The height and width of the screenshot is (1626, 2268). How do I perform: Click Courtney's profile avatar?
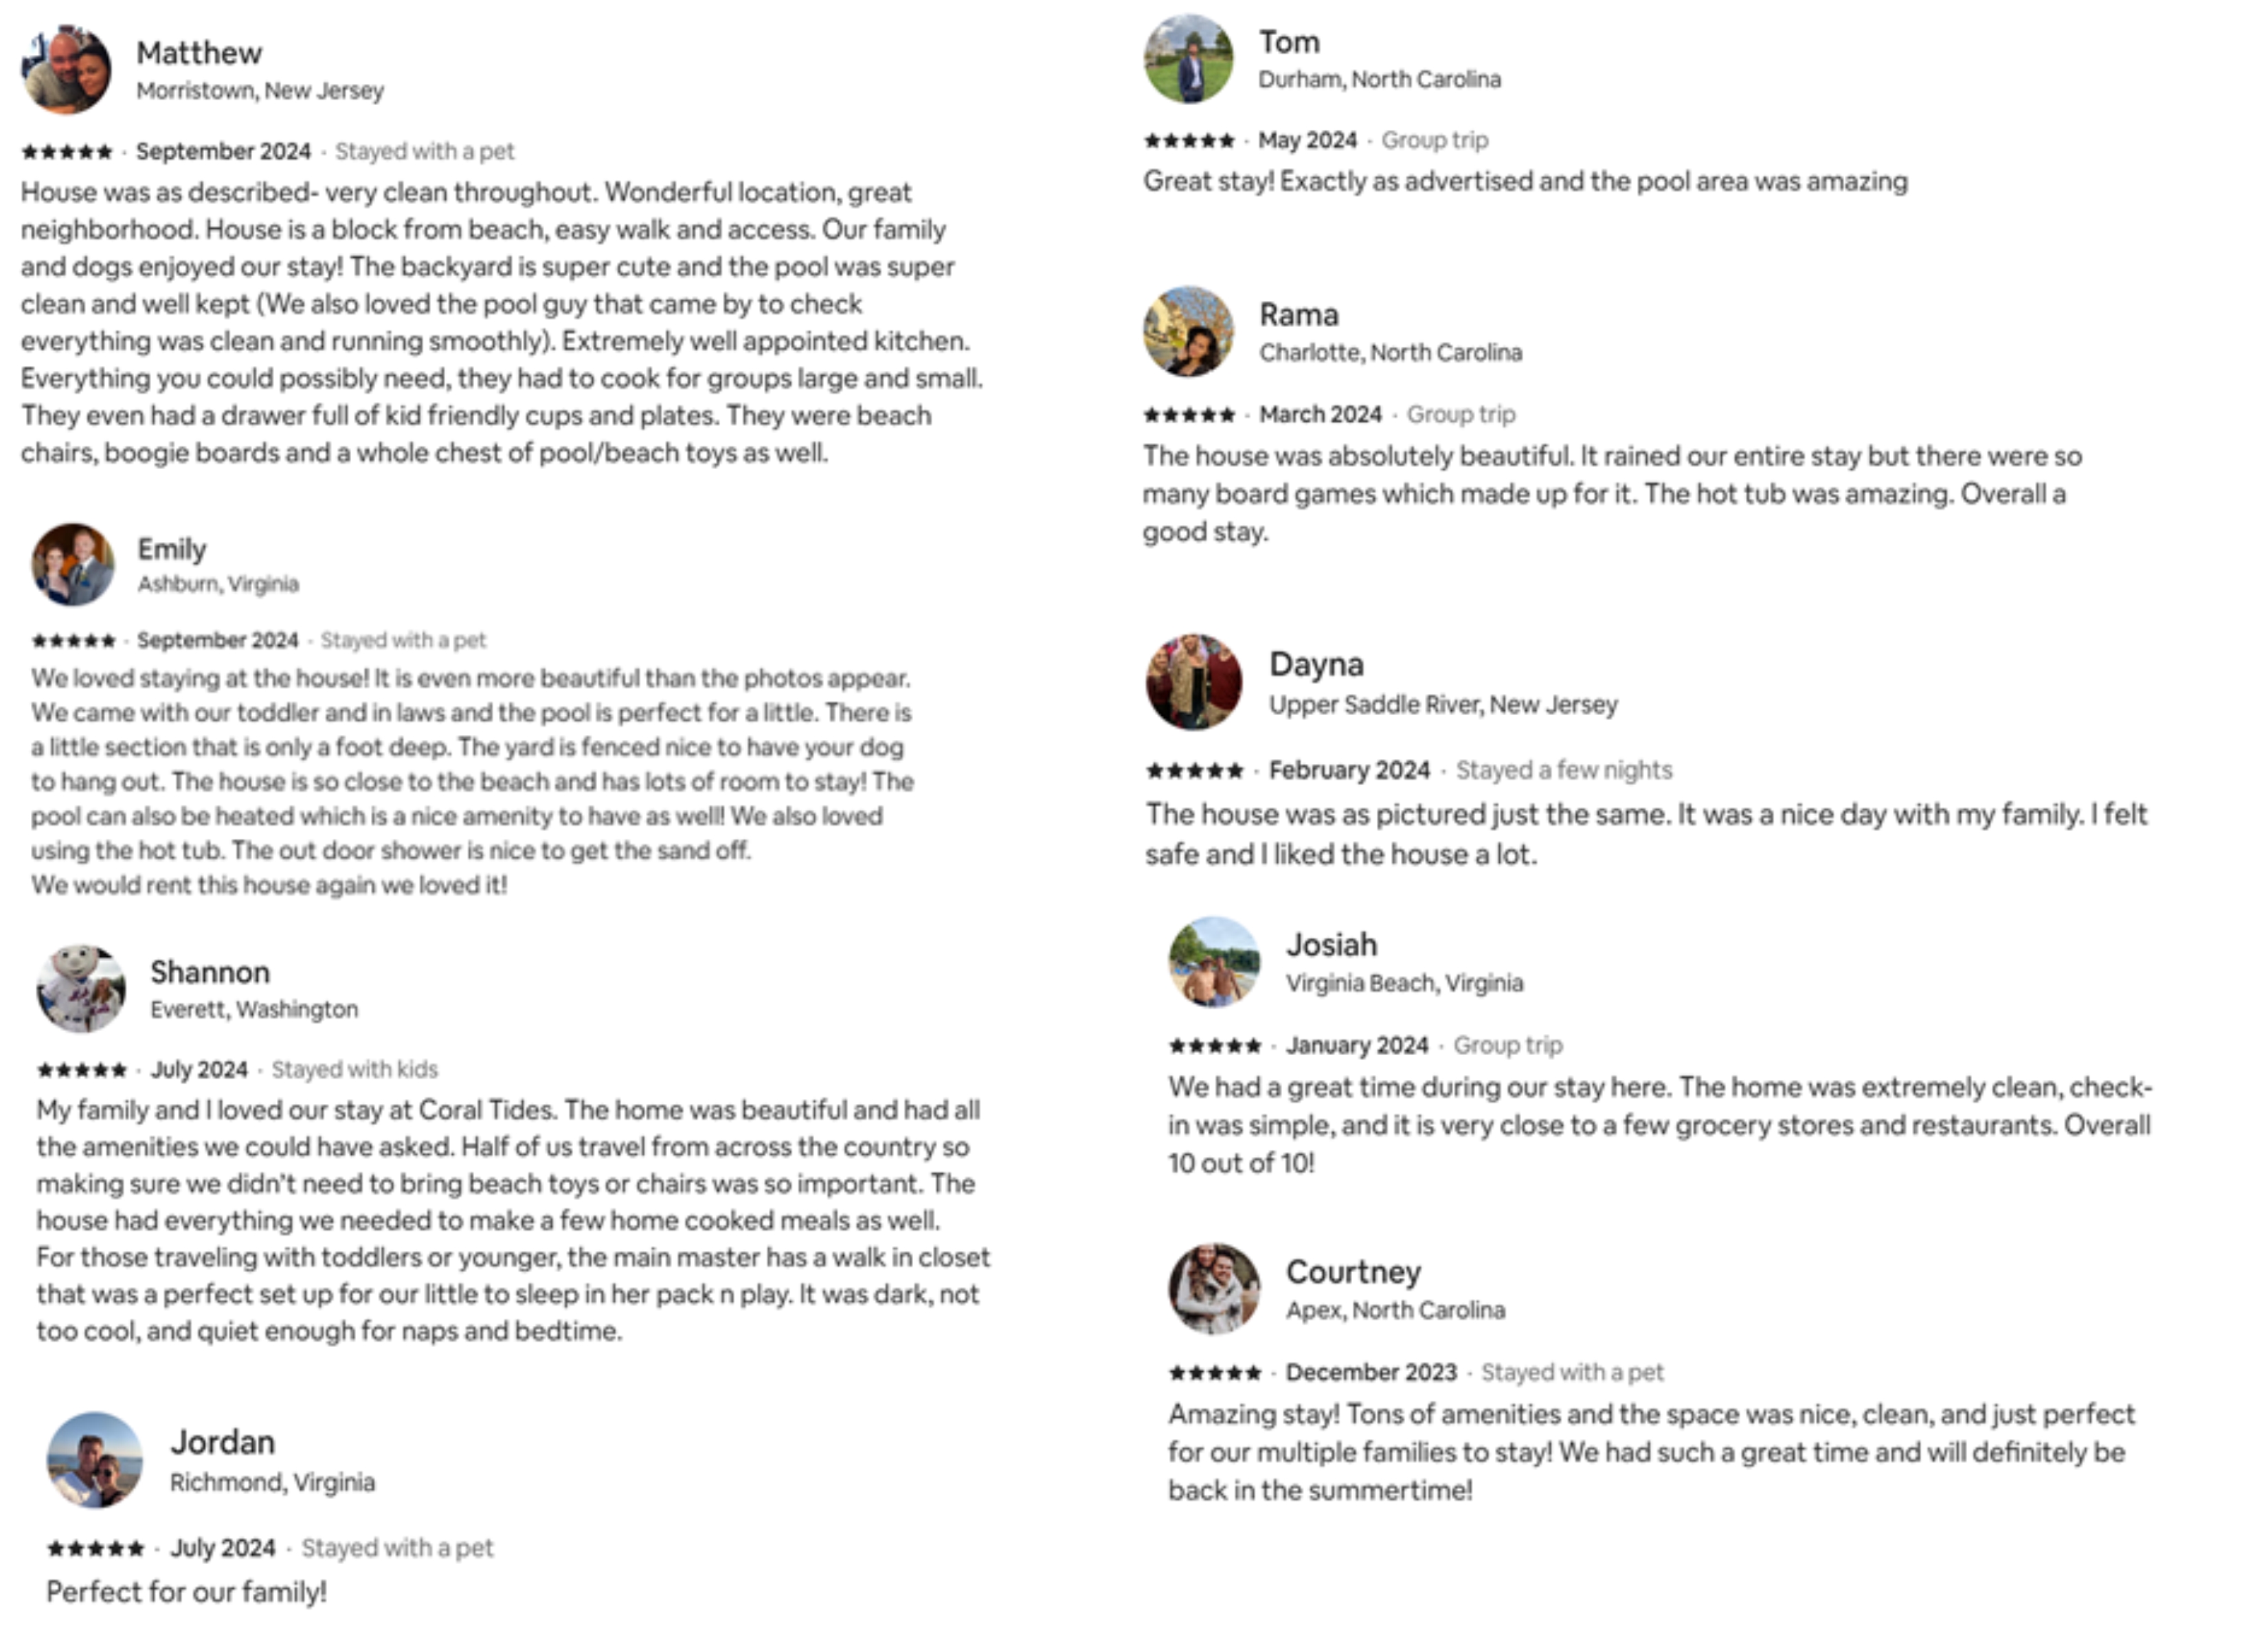(x=1215, y=1288)
